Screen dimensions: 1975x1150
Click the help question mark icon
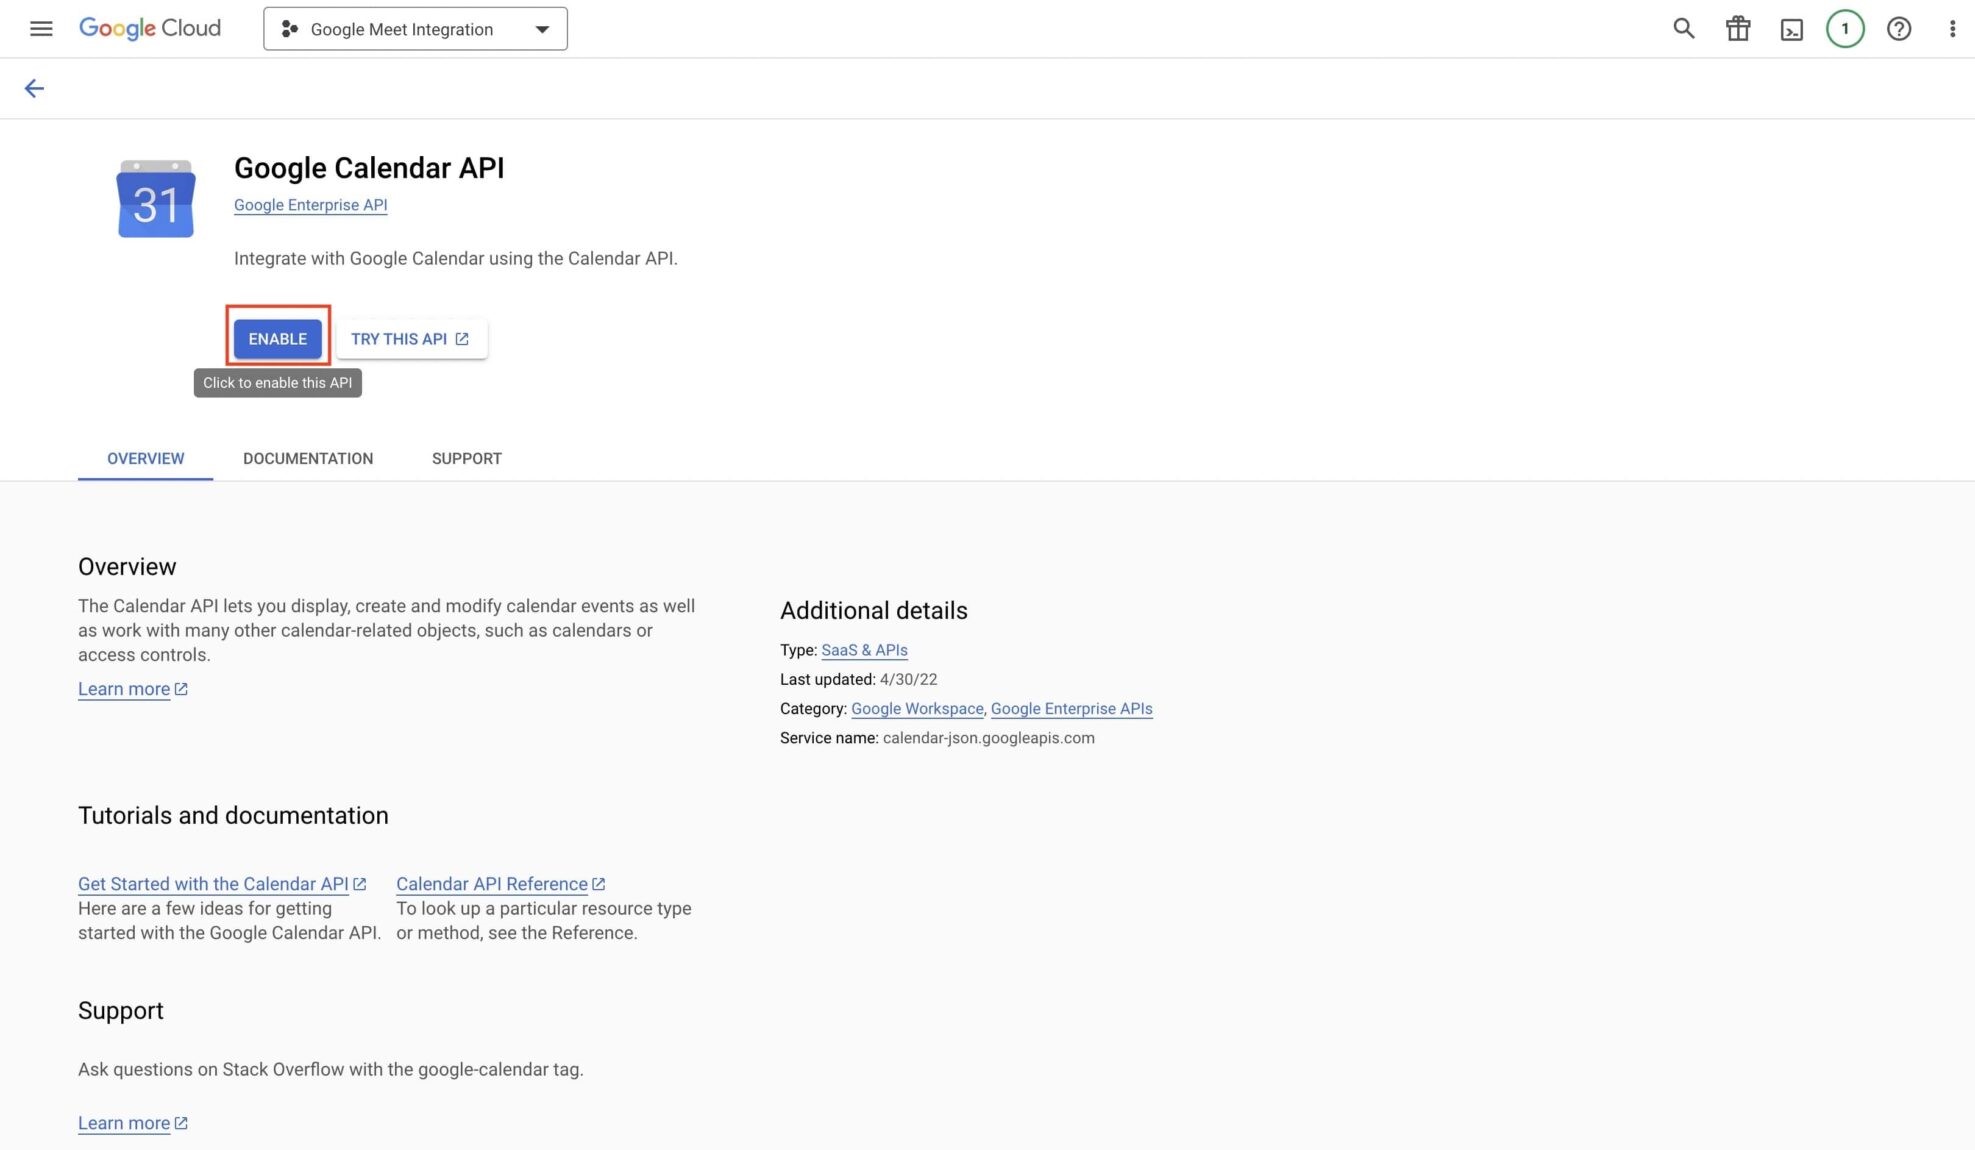click(1899, 29)
